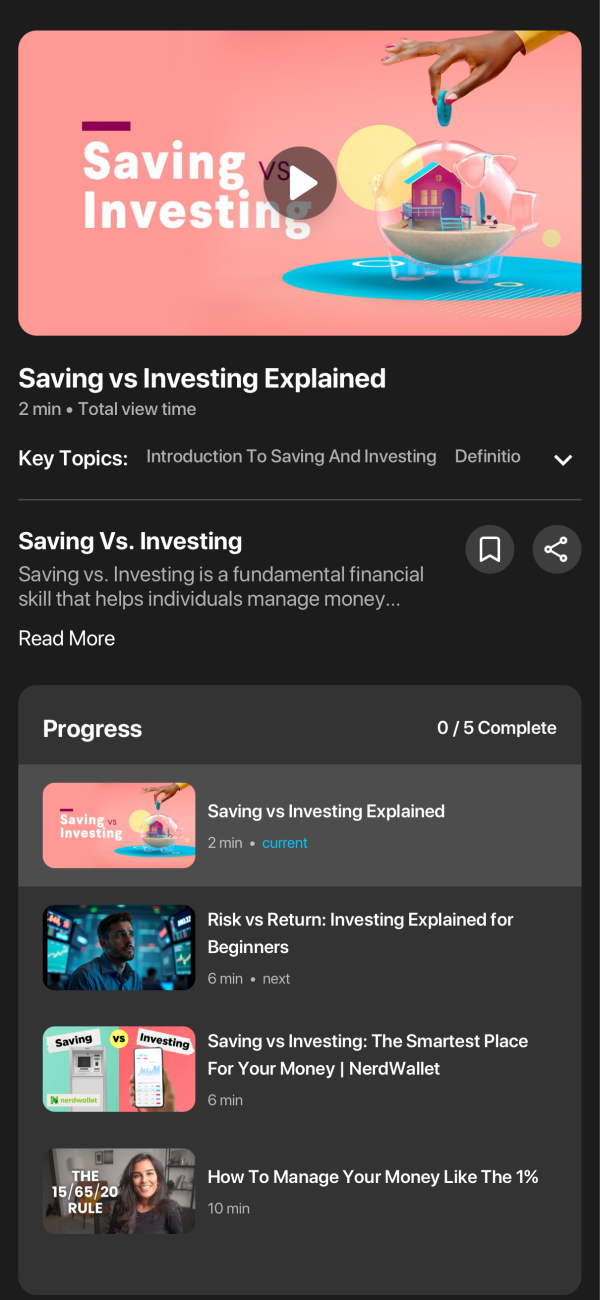Select Risk vs Return: Investing Explained title
This screenshot has height=1300, width=600.
coord(360,933)
